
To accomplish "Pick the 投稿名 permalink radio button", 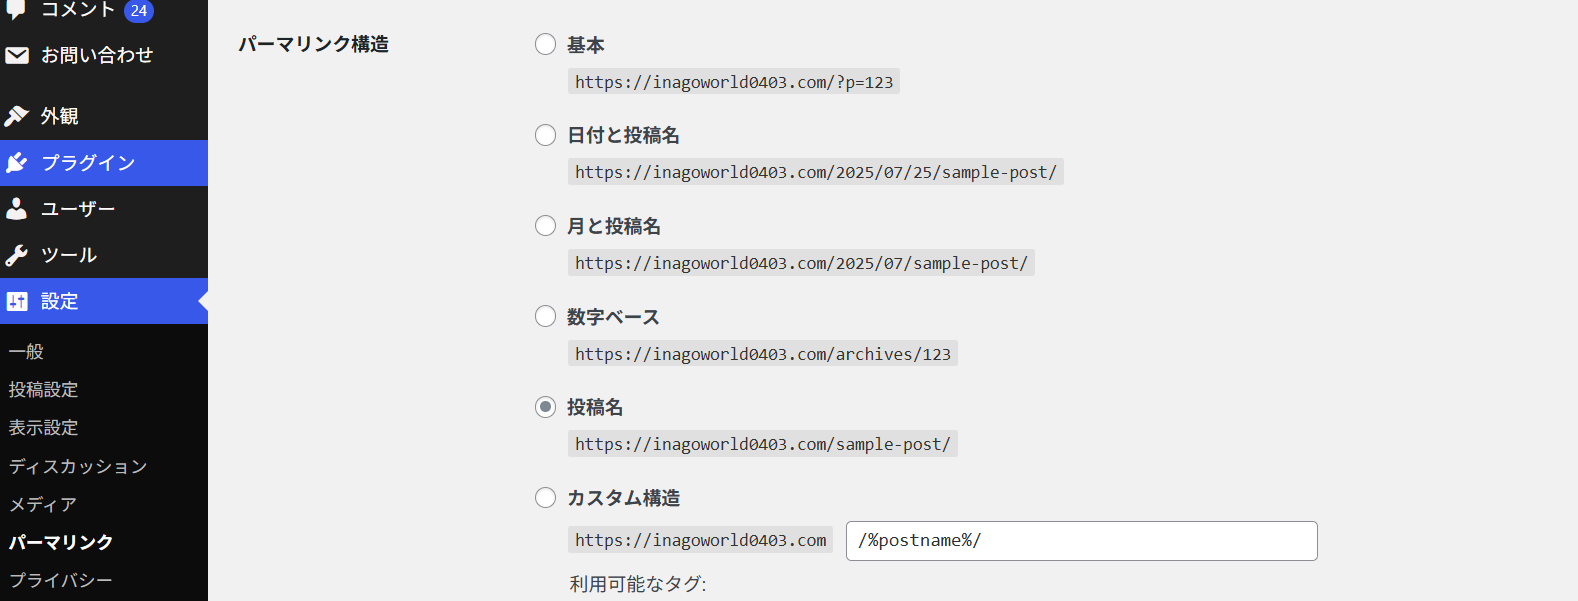I will (x=545, y=407).
